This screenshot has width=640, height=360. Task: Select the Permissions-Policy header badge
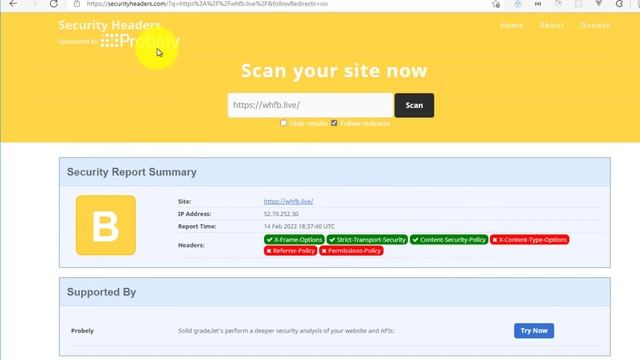(351, 251)
